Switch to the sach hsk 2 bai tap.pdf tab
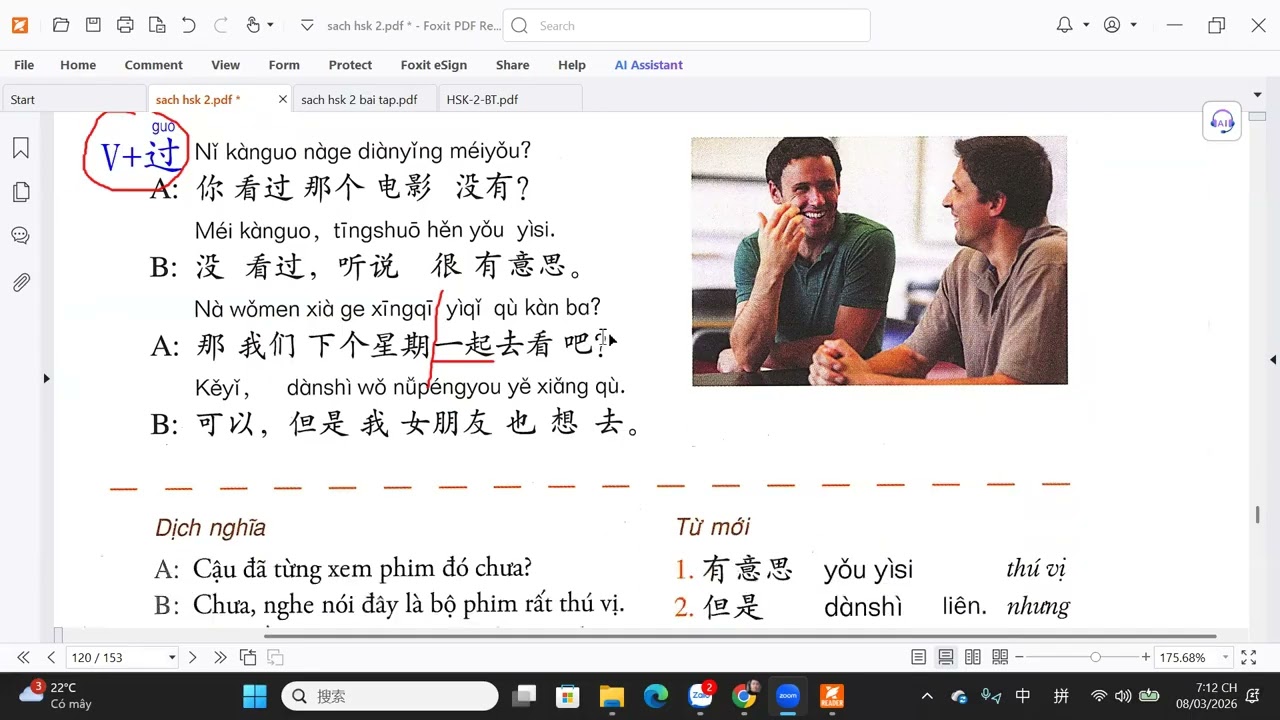This screenshot has height=720, width=1280. point(365,99)
